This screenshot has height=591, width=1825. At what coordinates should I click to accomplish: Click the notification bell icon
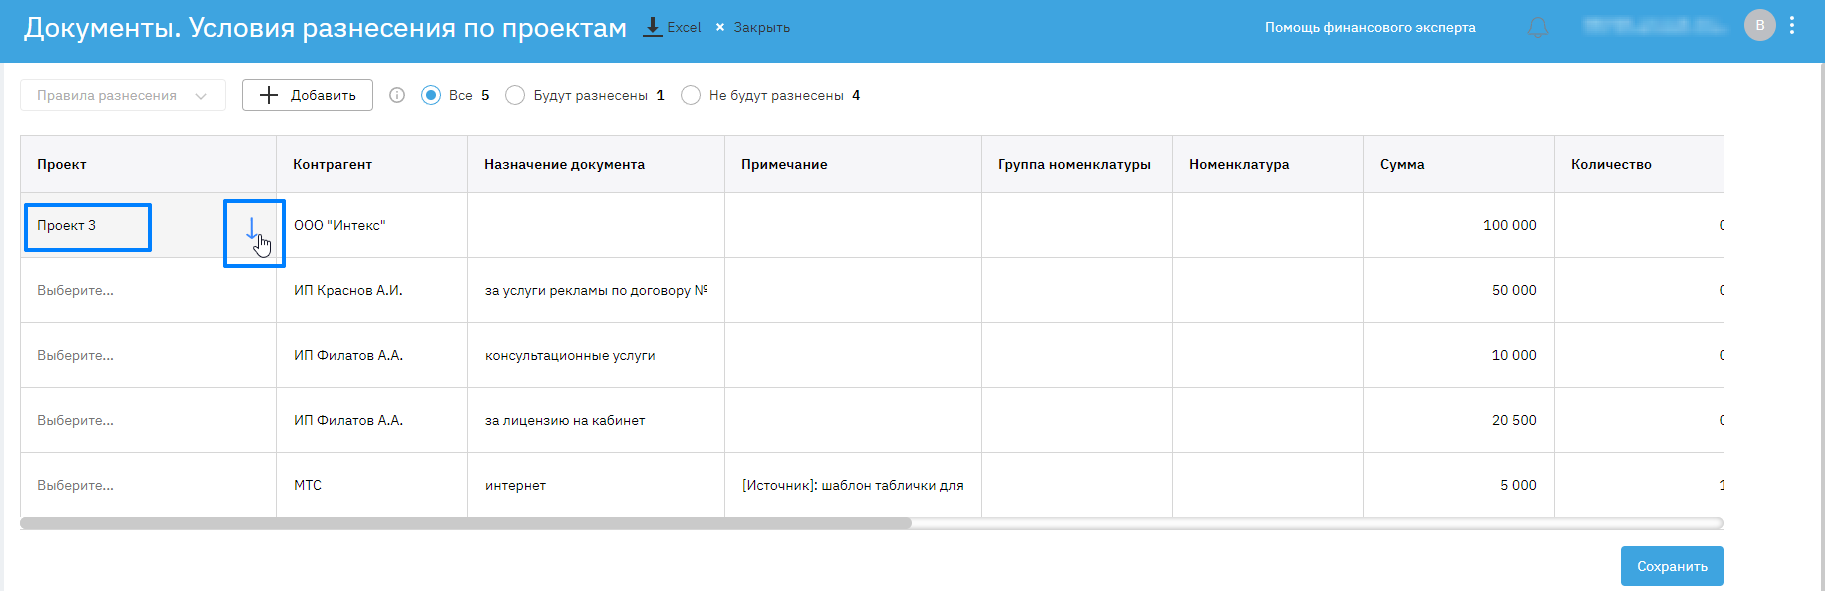(x=1538, y=28)
